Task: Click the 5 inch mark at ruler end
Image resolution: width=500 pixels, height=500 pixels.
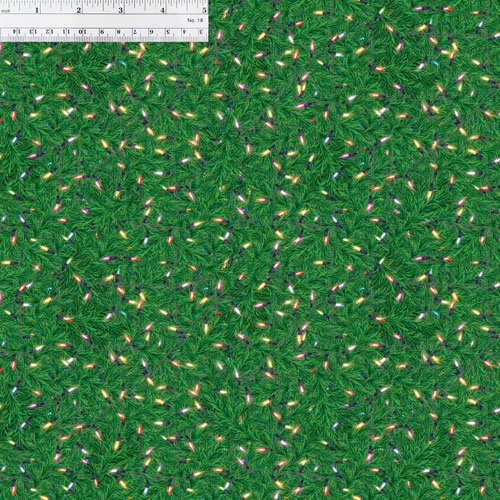Action: [205, 10]
